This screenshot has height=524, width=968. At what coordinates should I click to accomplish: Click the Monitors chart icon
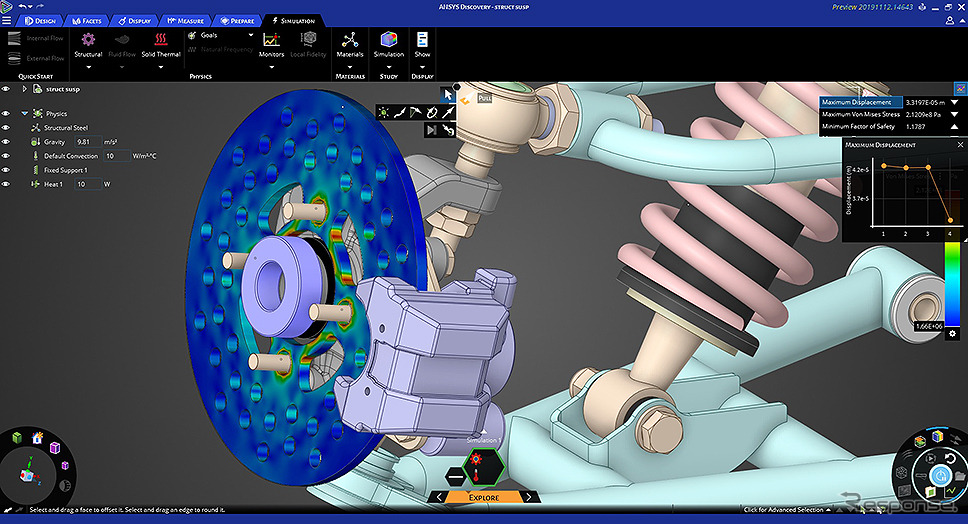271,40
